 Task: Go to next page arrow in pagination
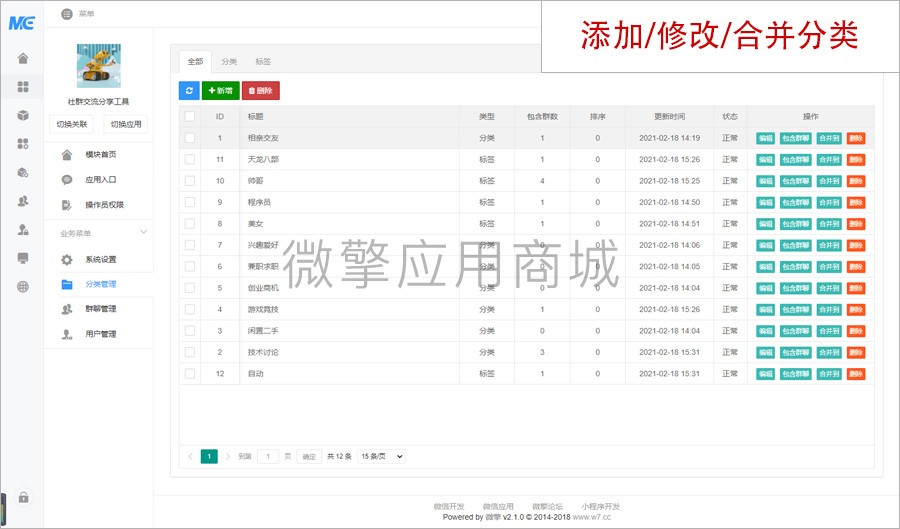click(228, 457)
